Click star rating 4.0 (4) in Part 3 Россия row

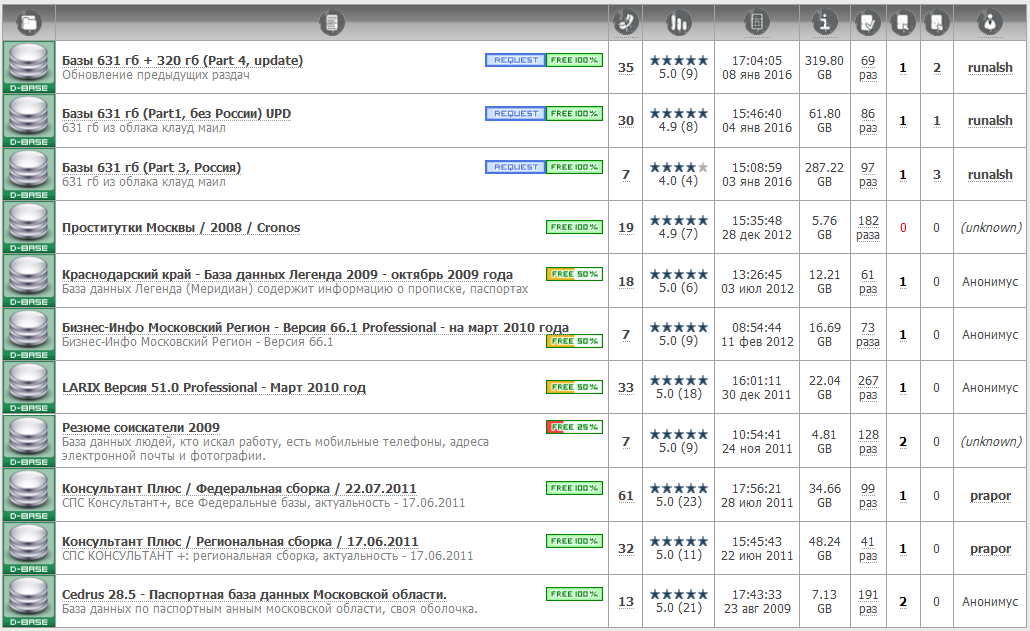click(679, 174)
